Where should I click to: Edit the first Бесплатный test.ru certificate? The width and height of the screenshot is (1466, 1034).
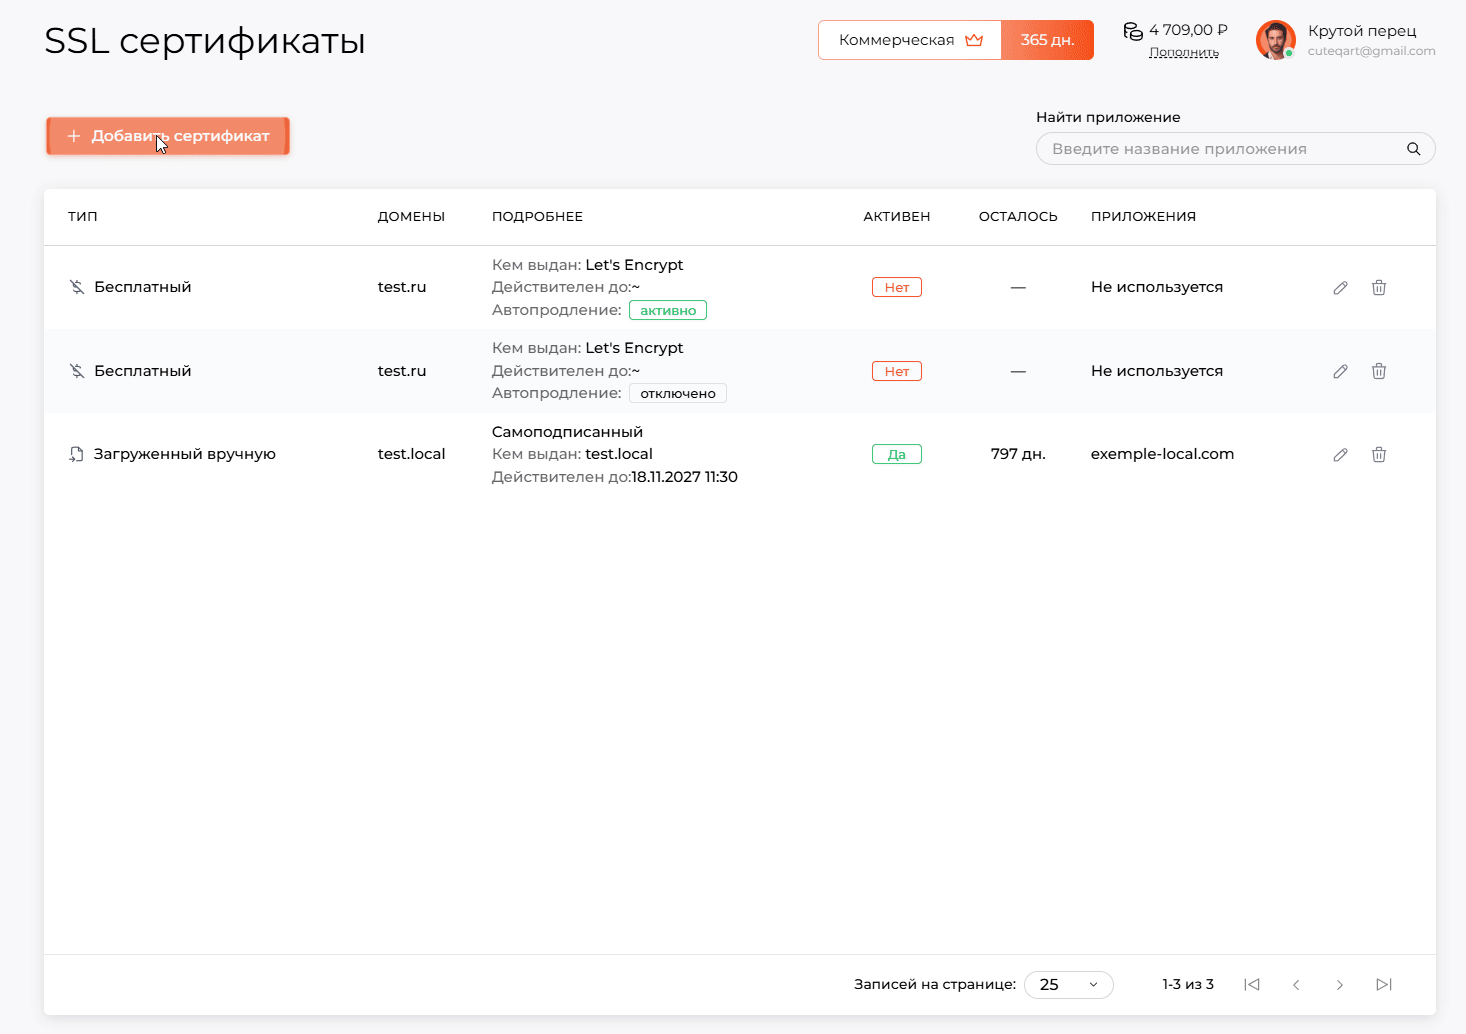[1340, 288]
